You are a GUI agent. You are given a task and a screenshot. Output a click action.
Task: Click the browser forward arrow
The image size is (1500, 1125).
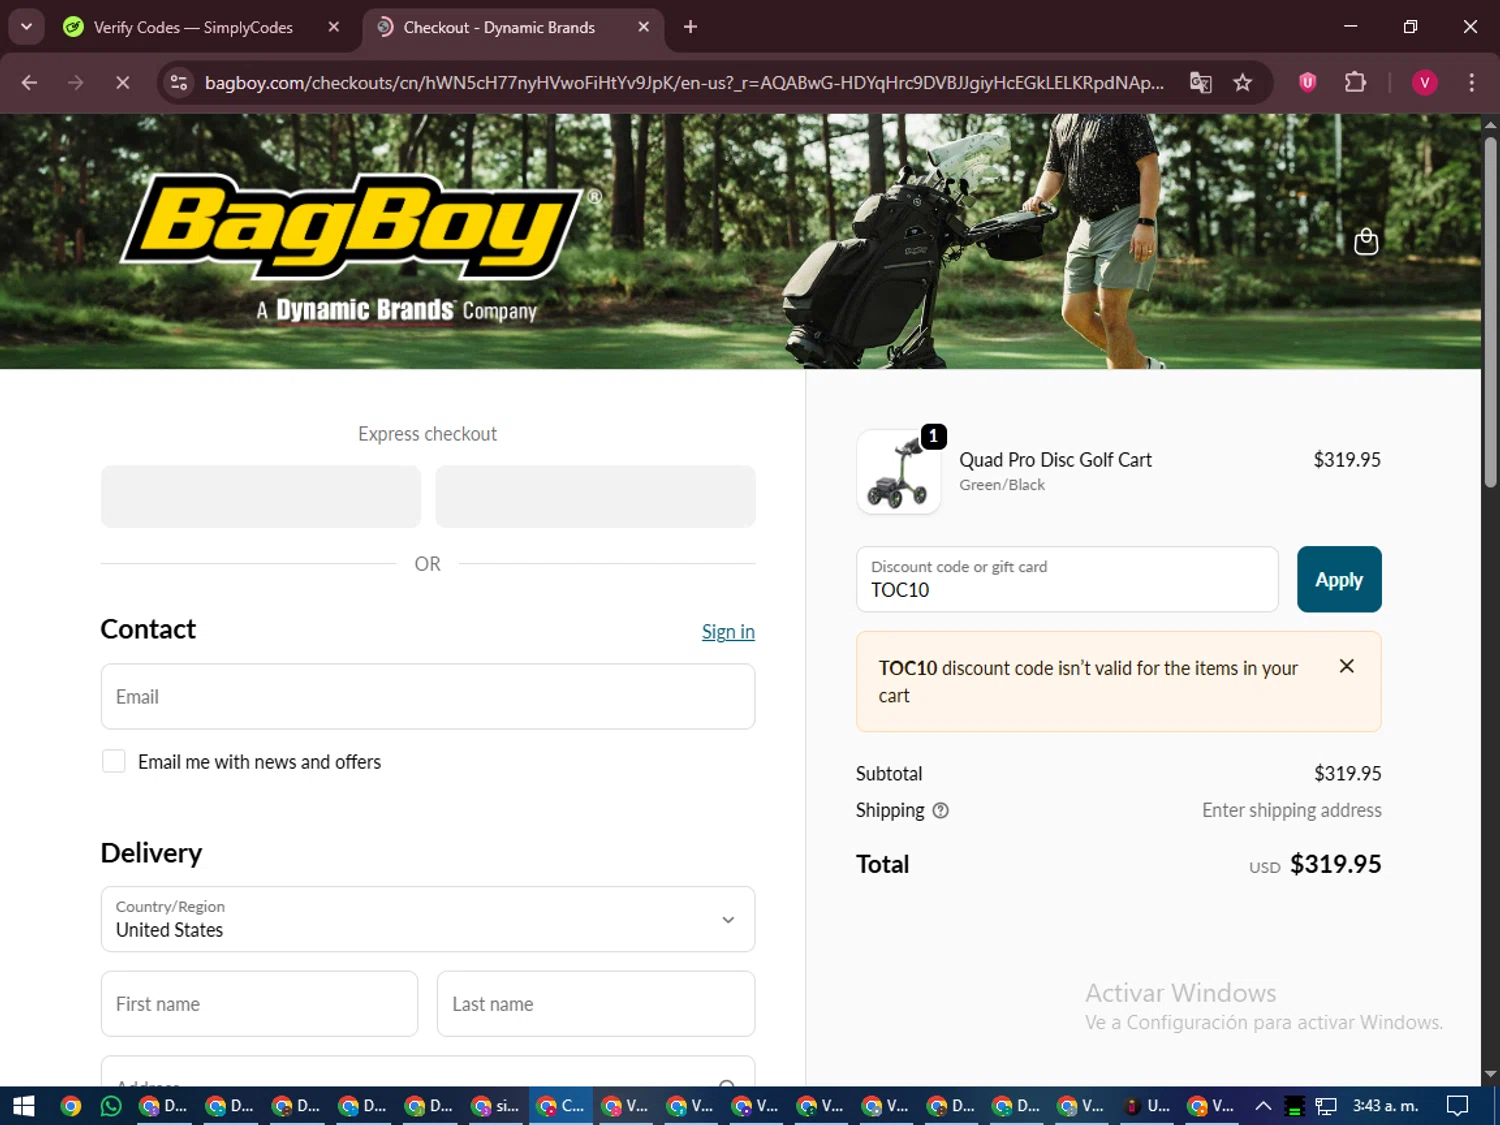[x=76, y=82]
